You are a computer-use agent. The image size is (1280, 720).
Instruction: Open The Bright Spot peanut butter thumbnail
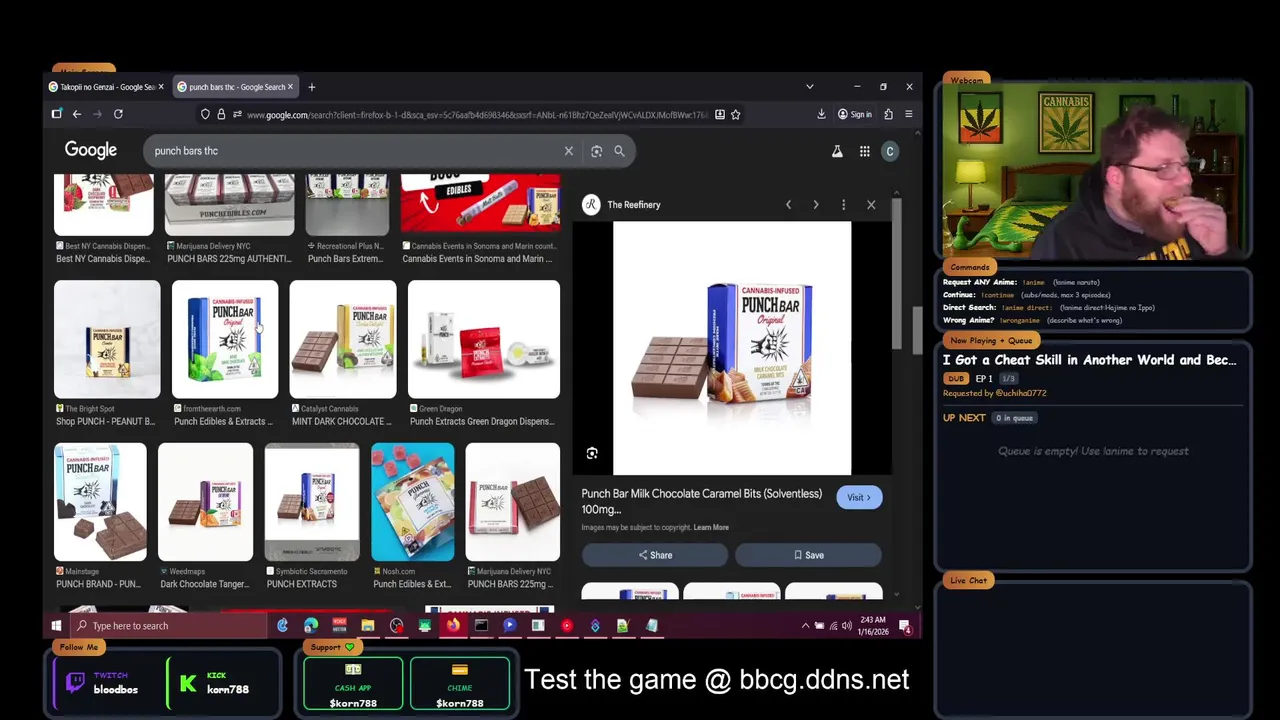tap(107, 339)
